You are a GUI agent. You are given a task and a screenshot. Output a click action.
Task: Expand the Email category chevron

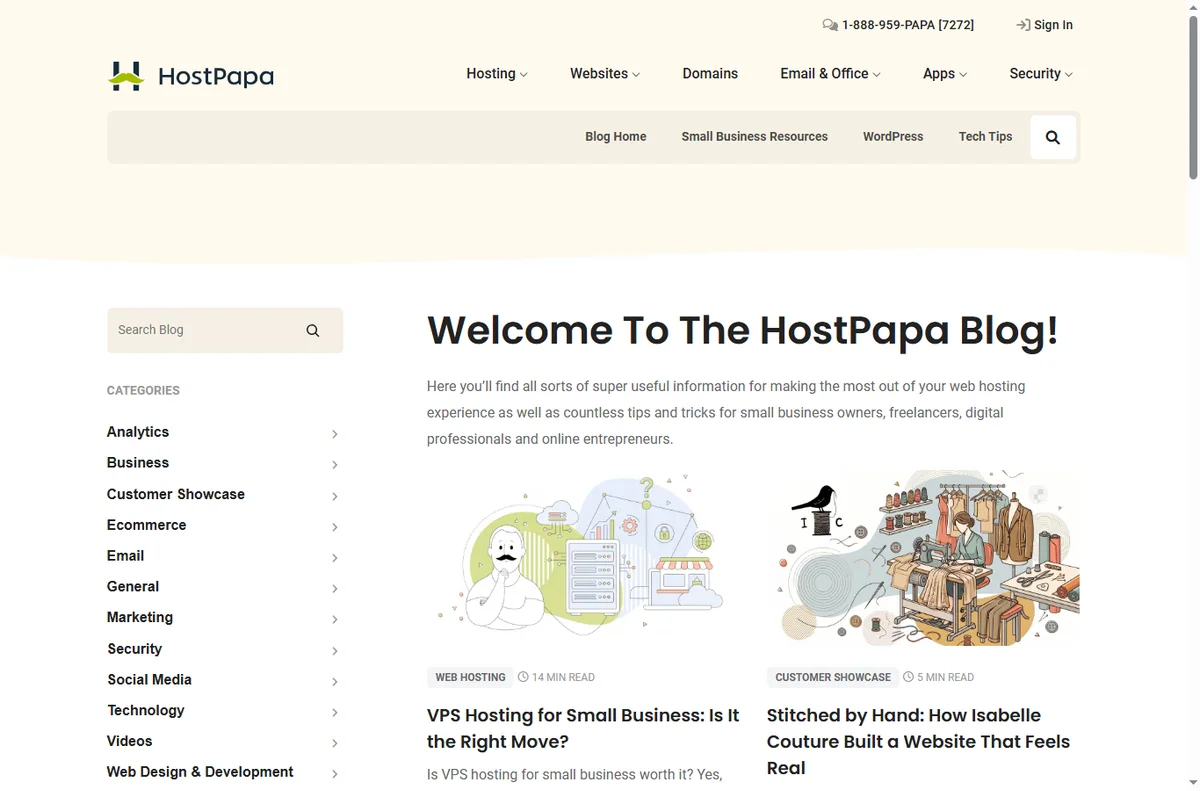[335, 558]
